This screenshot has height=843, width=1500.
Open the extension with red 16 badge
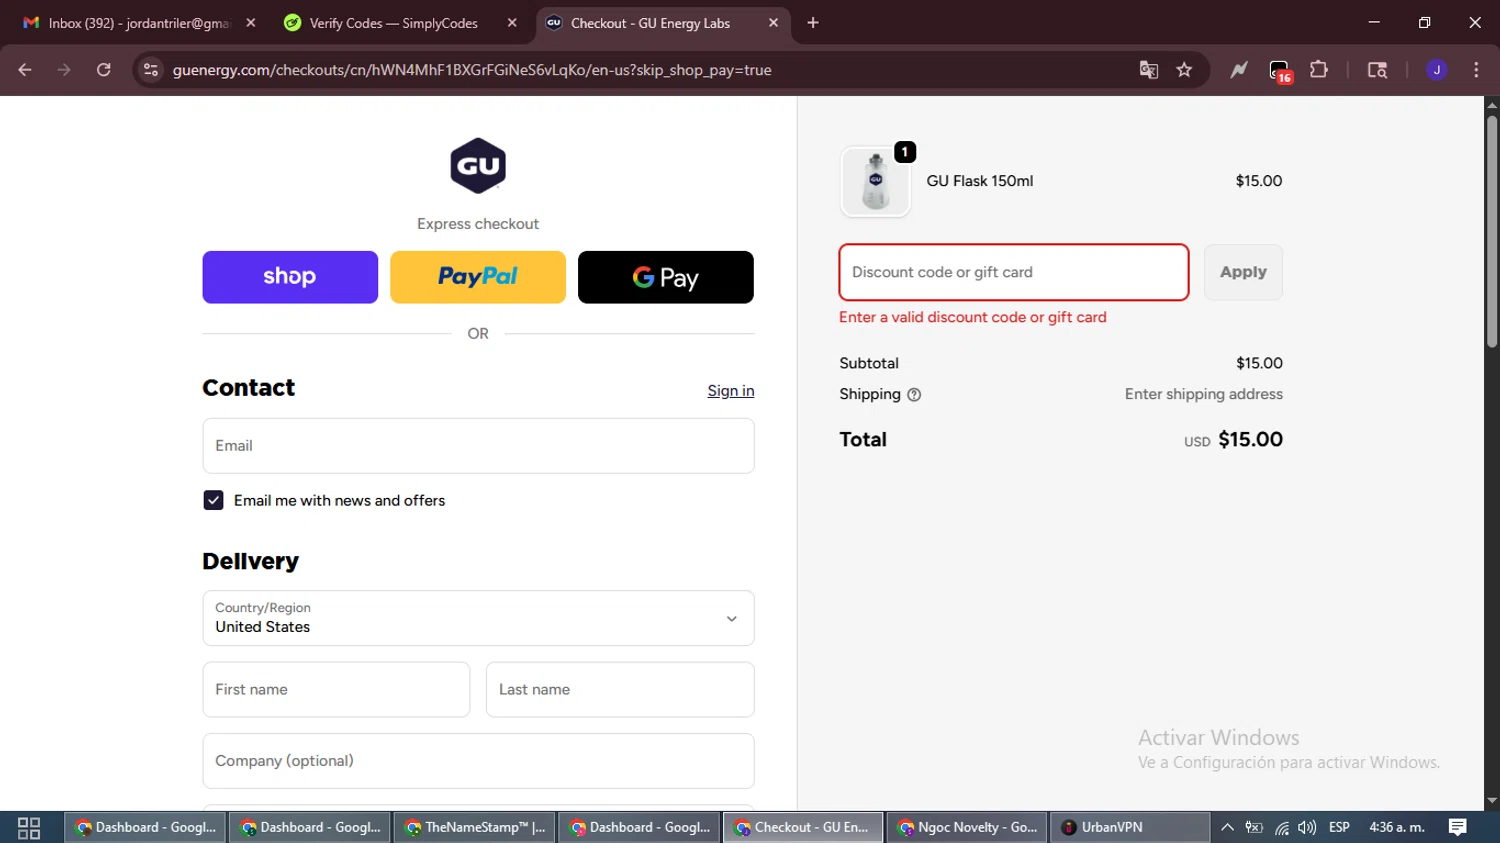(x=1280, y=71)
